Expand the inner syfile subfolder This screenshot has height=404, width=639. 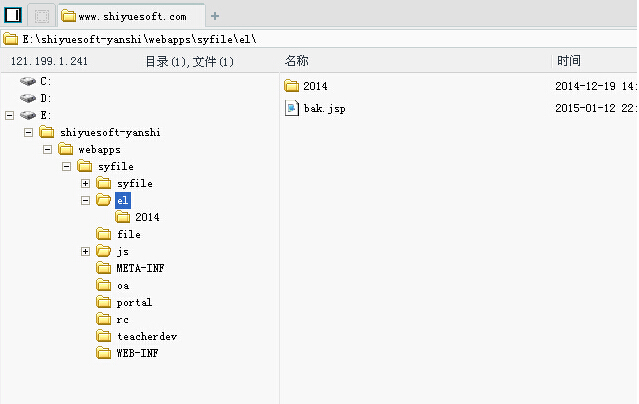click(85, 183)
